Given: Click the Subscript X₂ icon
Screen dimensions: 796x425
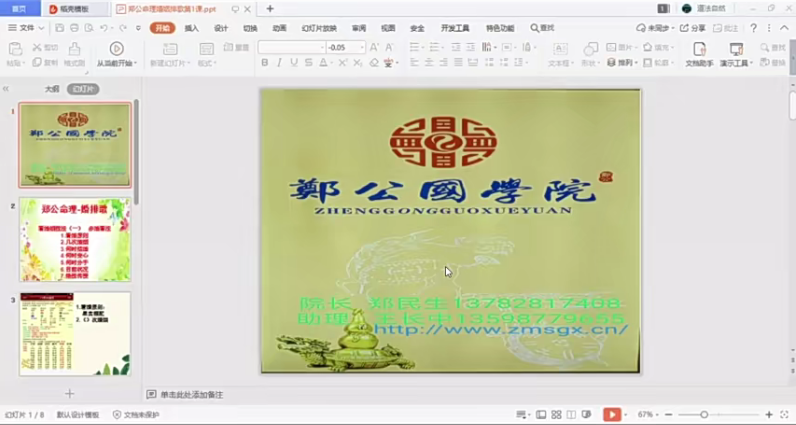Looking at the screenshot, I should [358, 62].
